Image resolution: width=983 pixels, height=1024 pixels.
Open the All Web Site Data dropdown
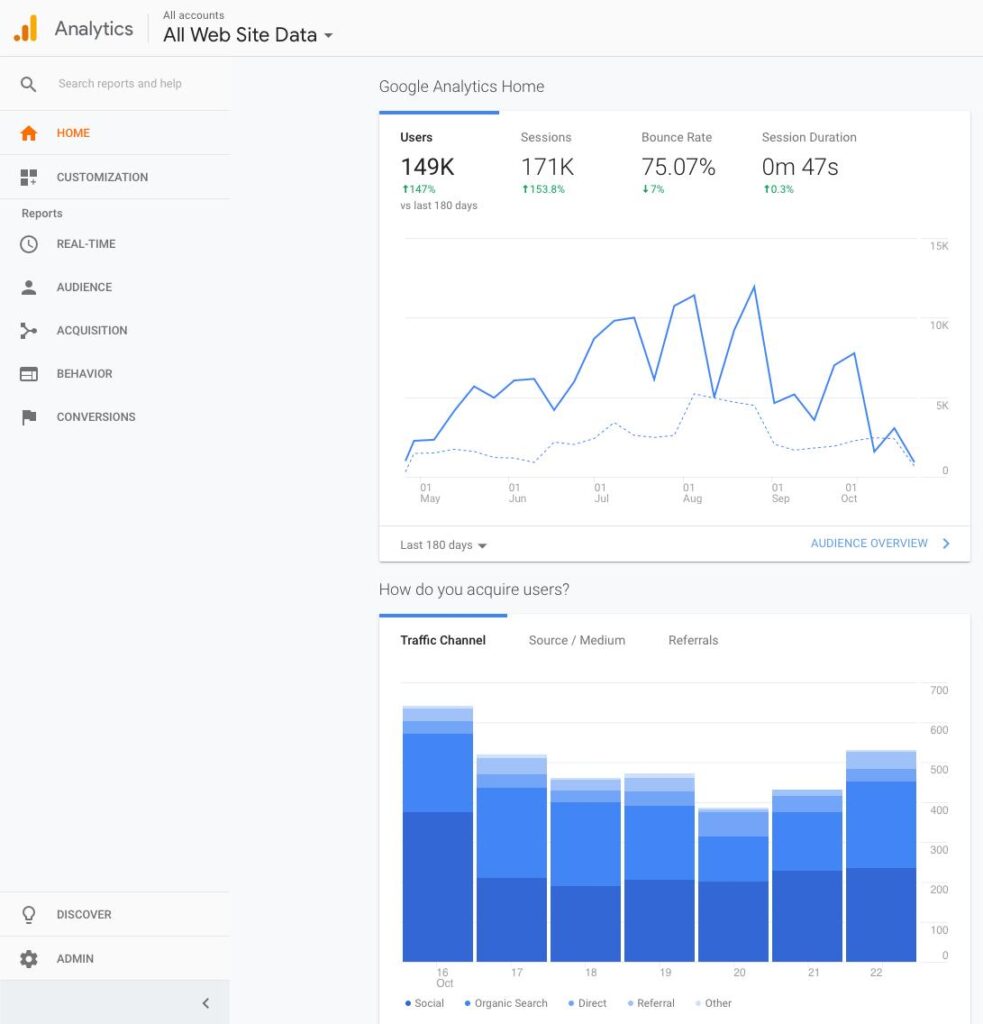(x=248, y=35)
